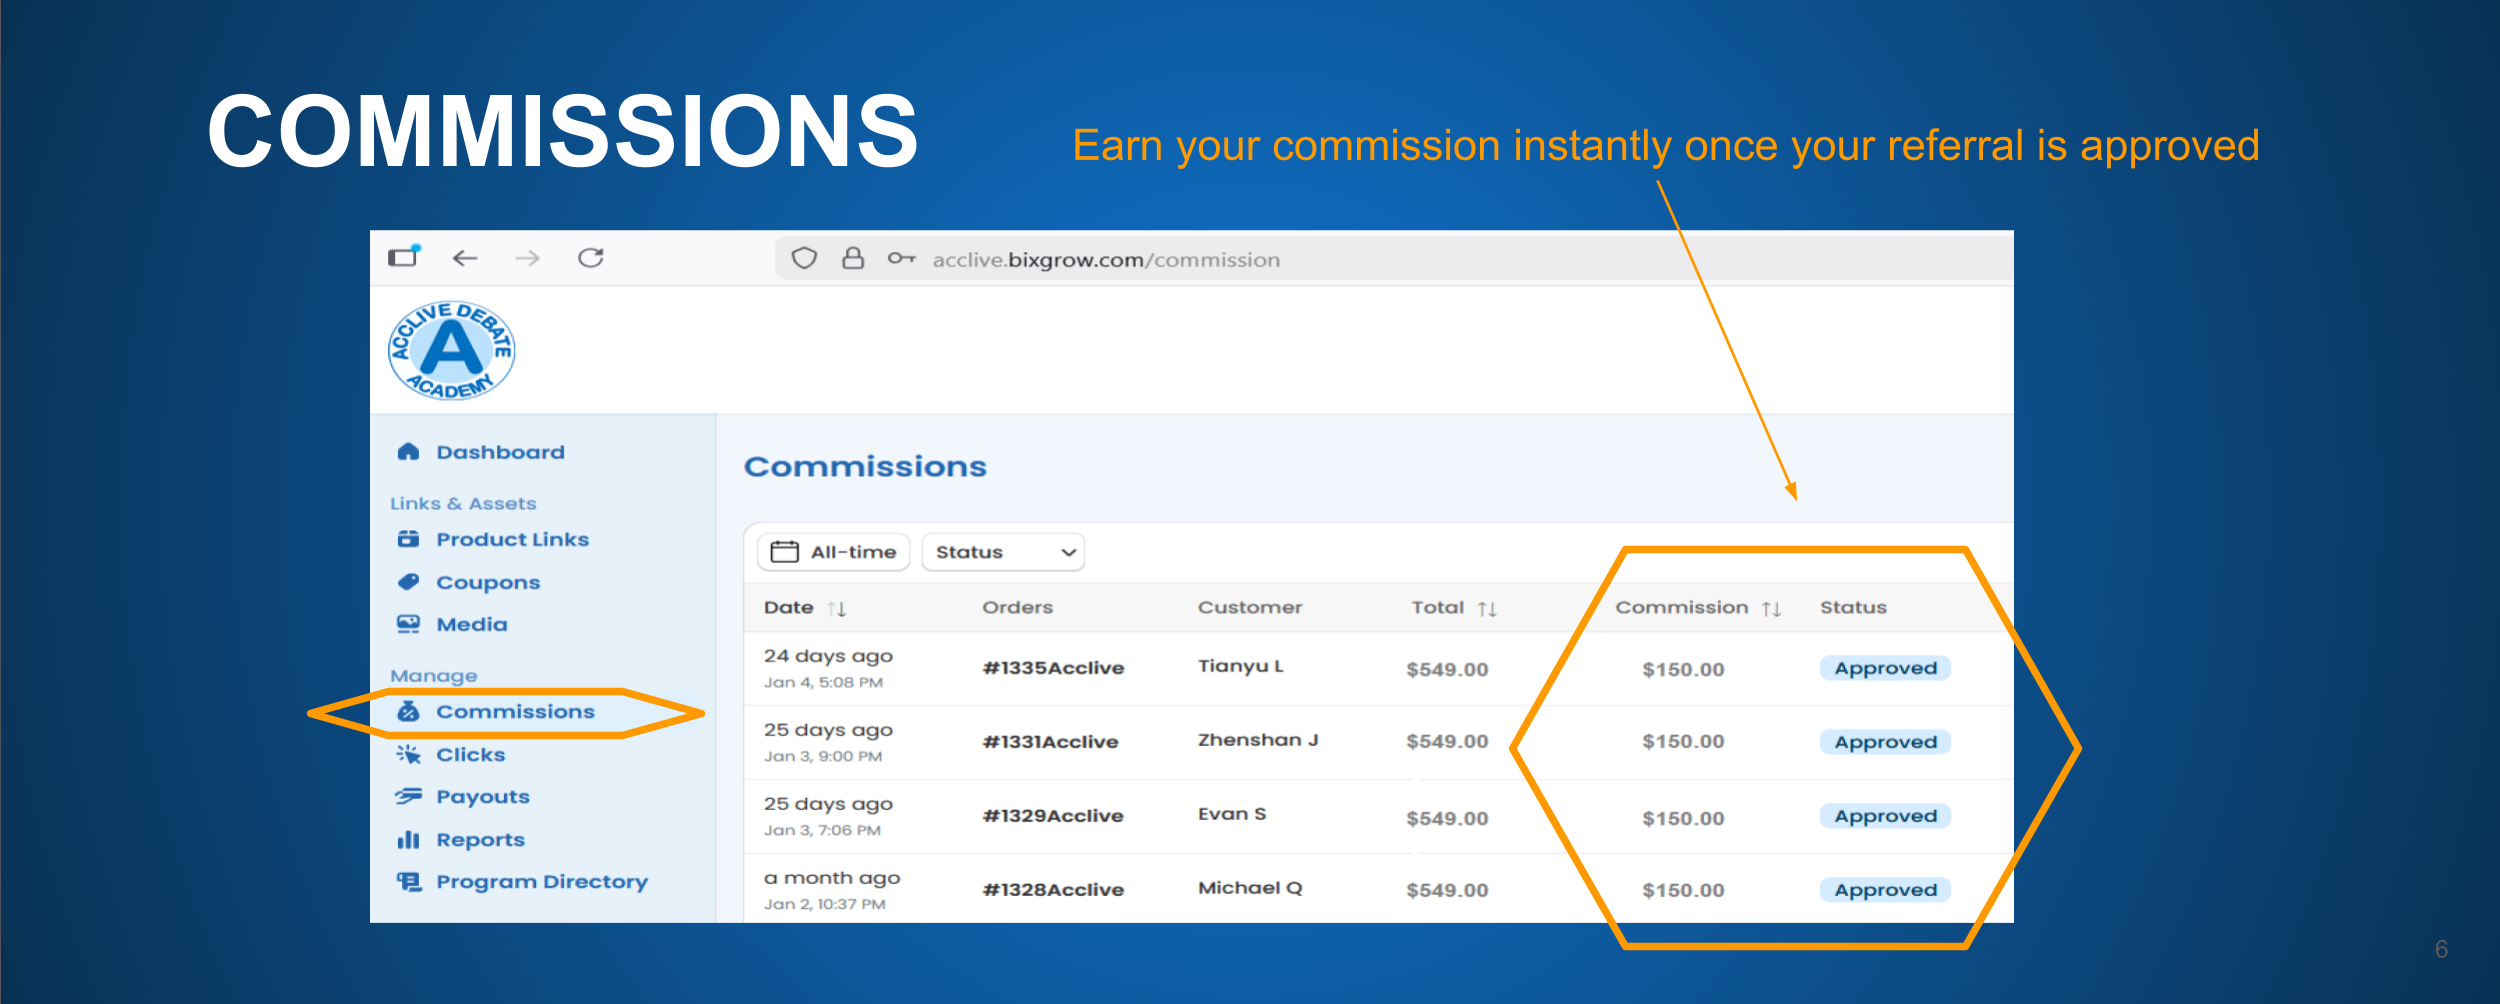The height and width of the screenshot is (1004, 2500).
Task: Click the Approved badge for Evan S
Action: point(1885,816)
